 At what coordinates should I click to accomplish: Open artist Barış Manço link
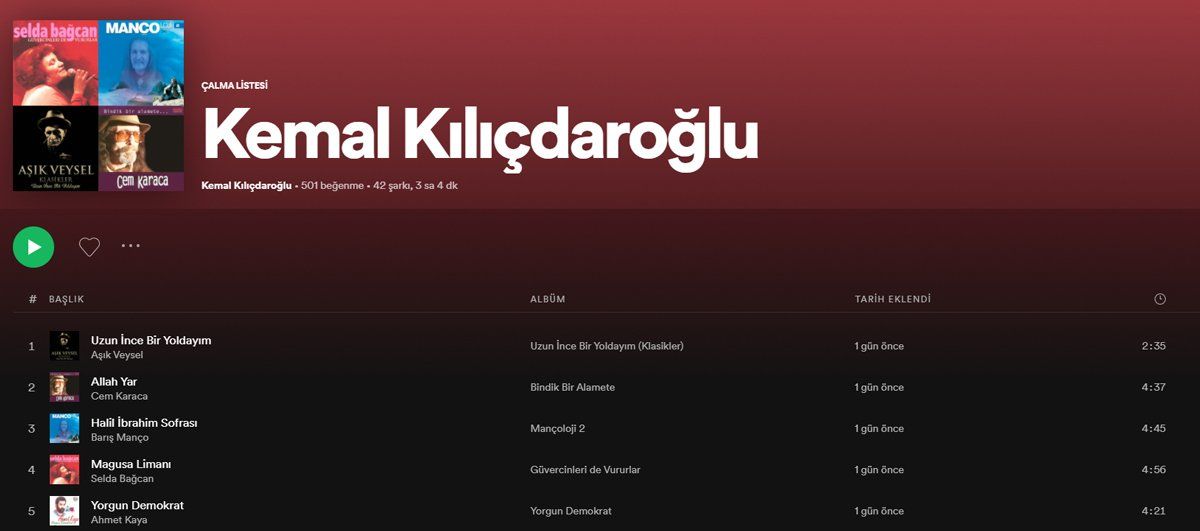119,437
